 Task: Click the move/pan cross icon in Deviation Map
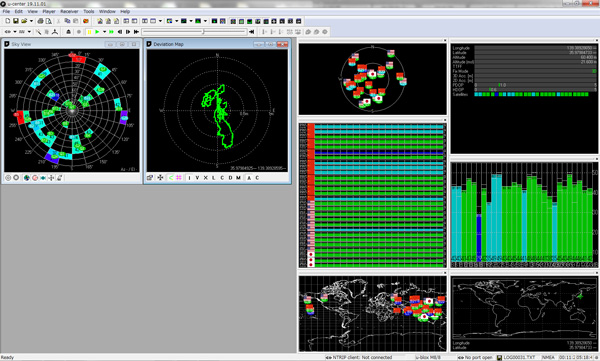tap(160, 178)
